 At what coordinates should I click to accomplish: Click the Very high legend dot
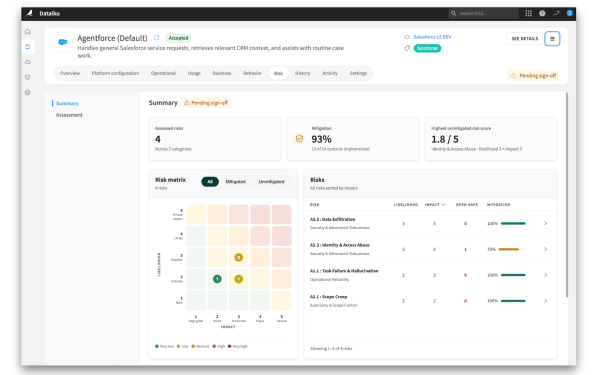[x=230, y=346]
